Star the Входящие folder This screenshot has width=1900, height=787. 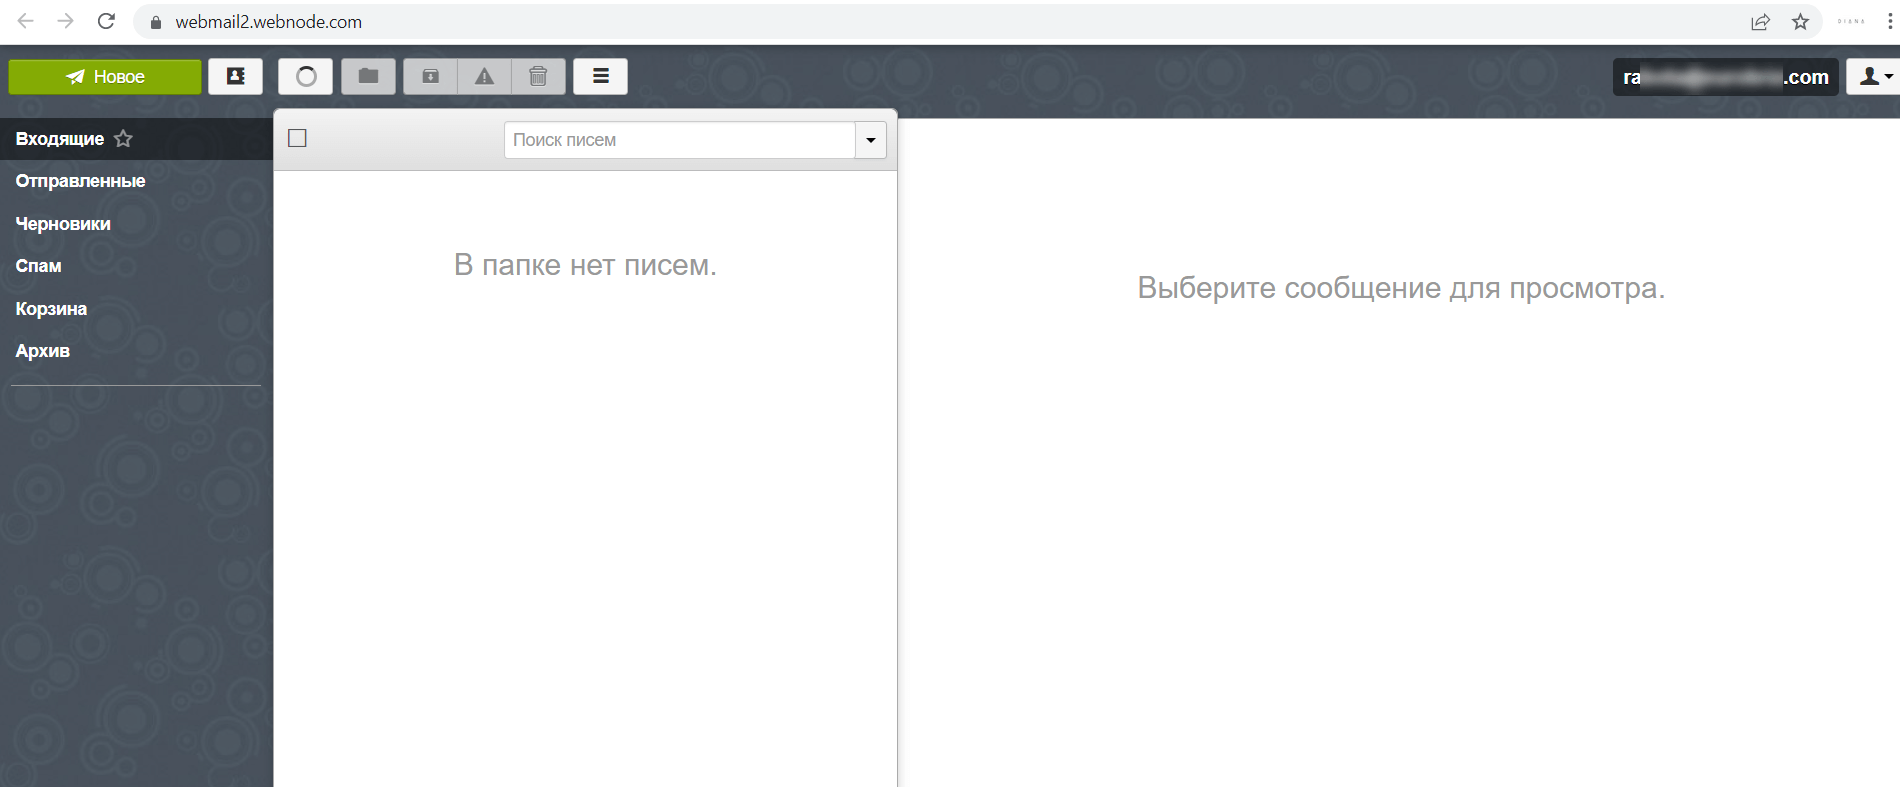[123, 139]
